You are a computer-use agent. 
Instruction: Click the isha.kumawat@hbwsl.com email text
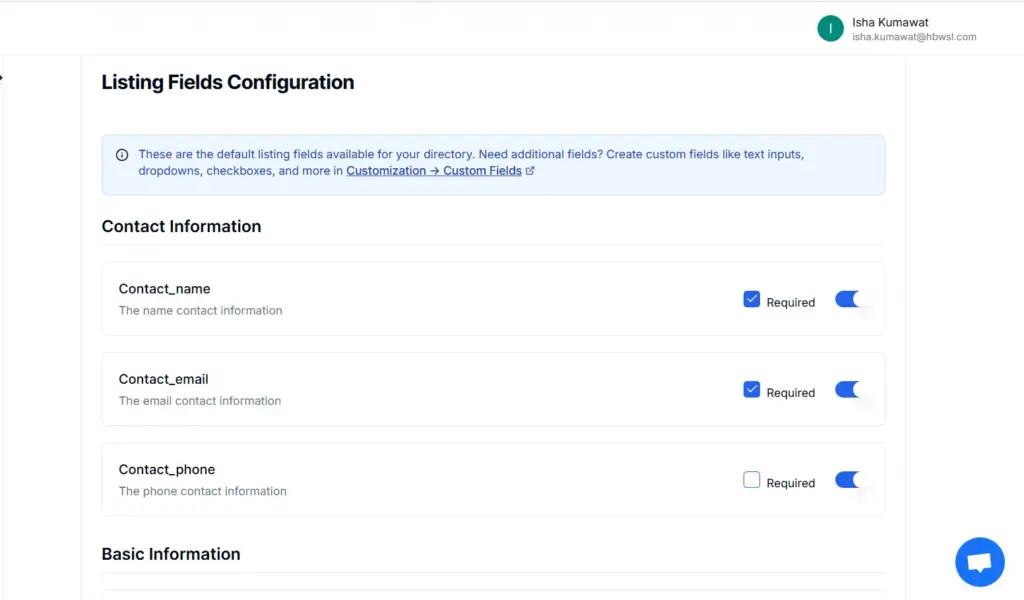[x=914, y=37]
